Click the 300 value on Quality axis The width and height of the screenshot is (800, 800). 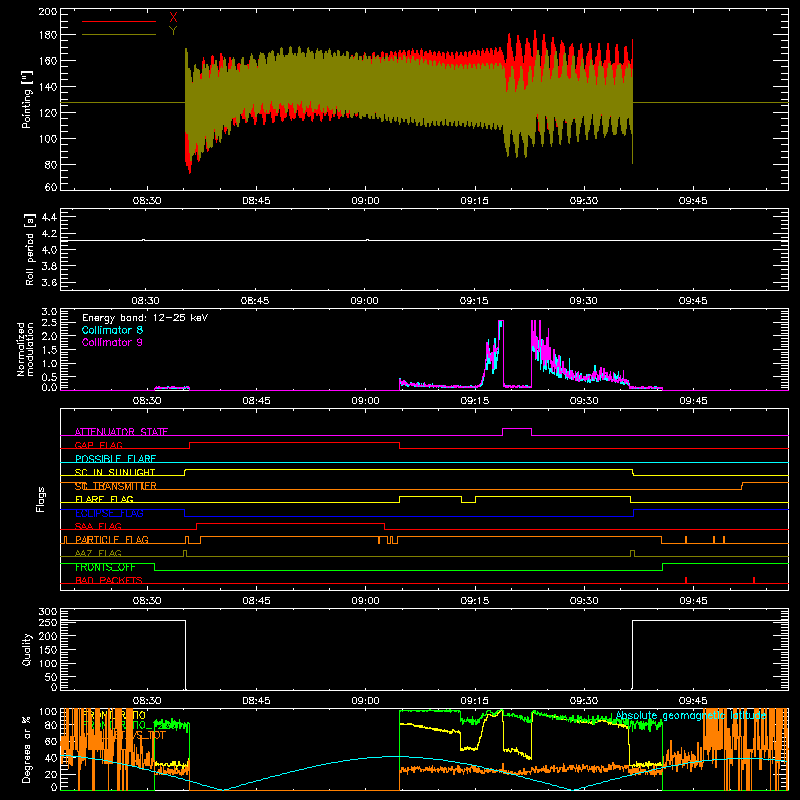tap(47, 612)
